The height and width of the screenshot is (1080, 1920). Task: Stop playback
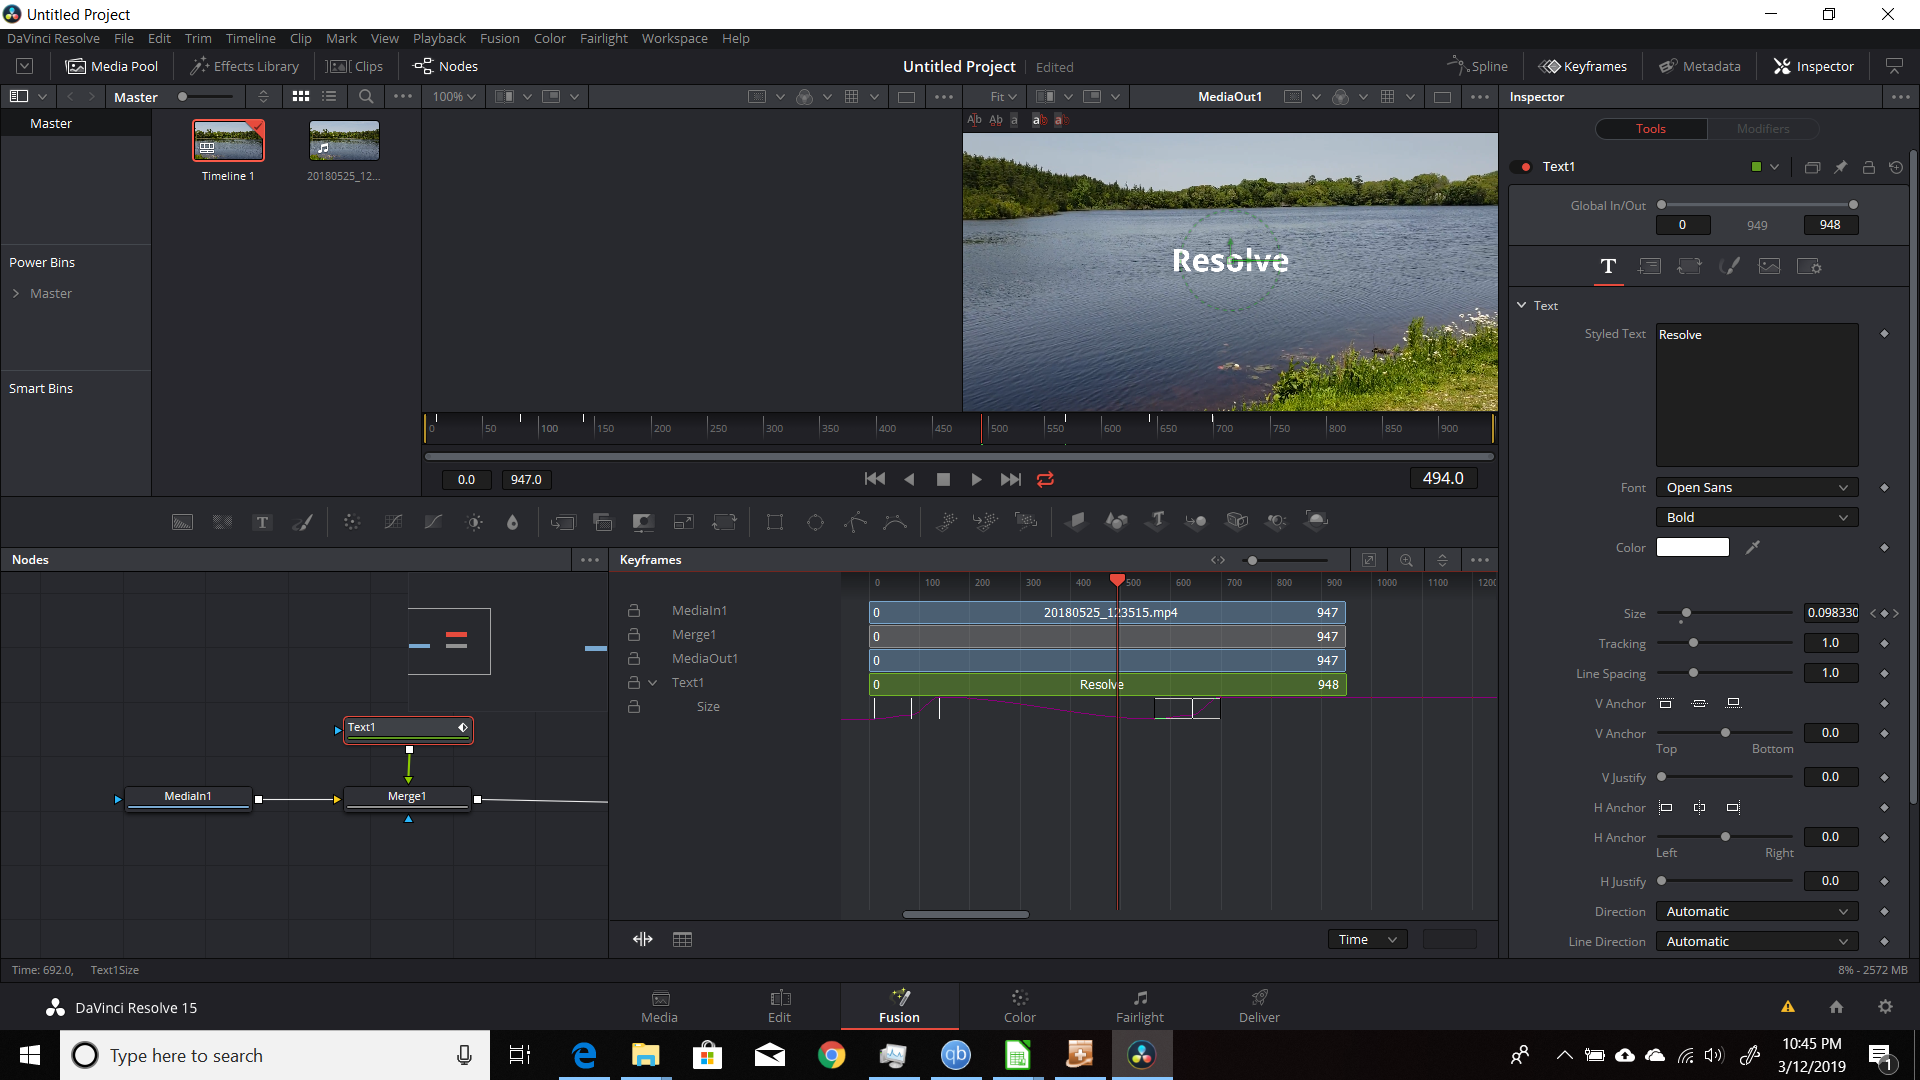942,479
